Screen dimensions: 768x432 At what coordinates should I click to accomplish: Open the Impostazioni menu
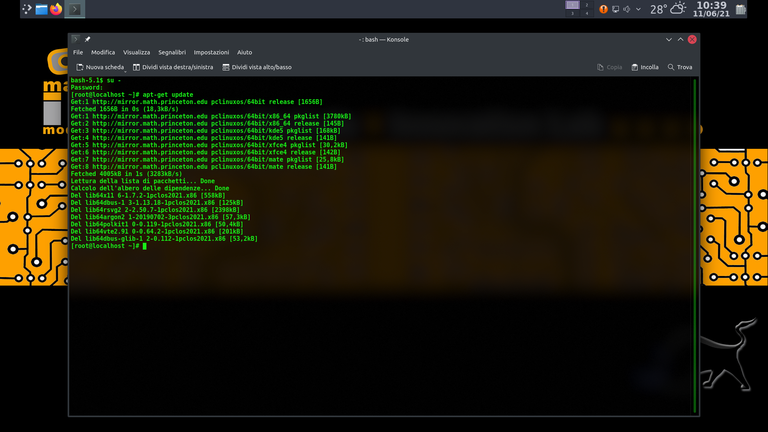coord(211,52)
